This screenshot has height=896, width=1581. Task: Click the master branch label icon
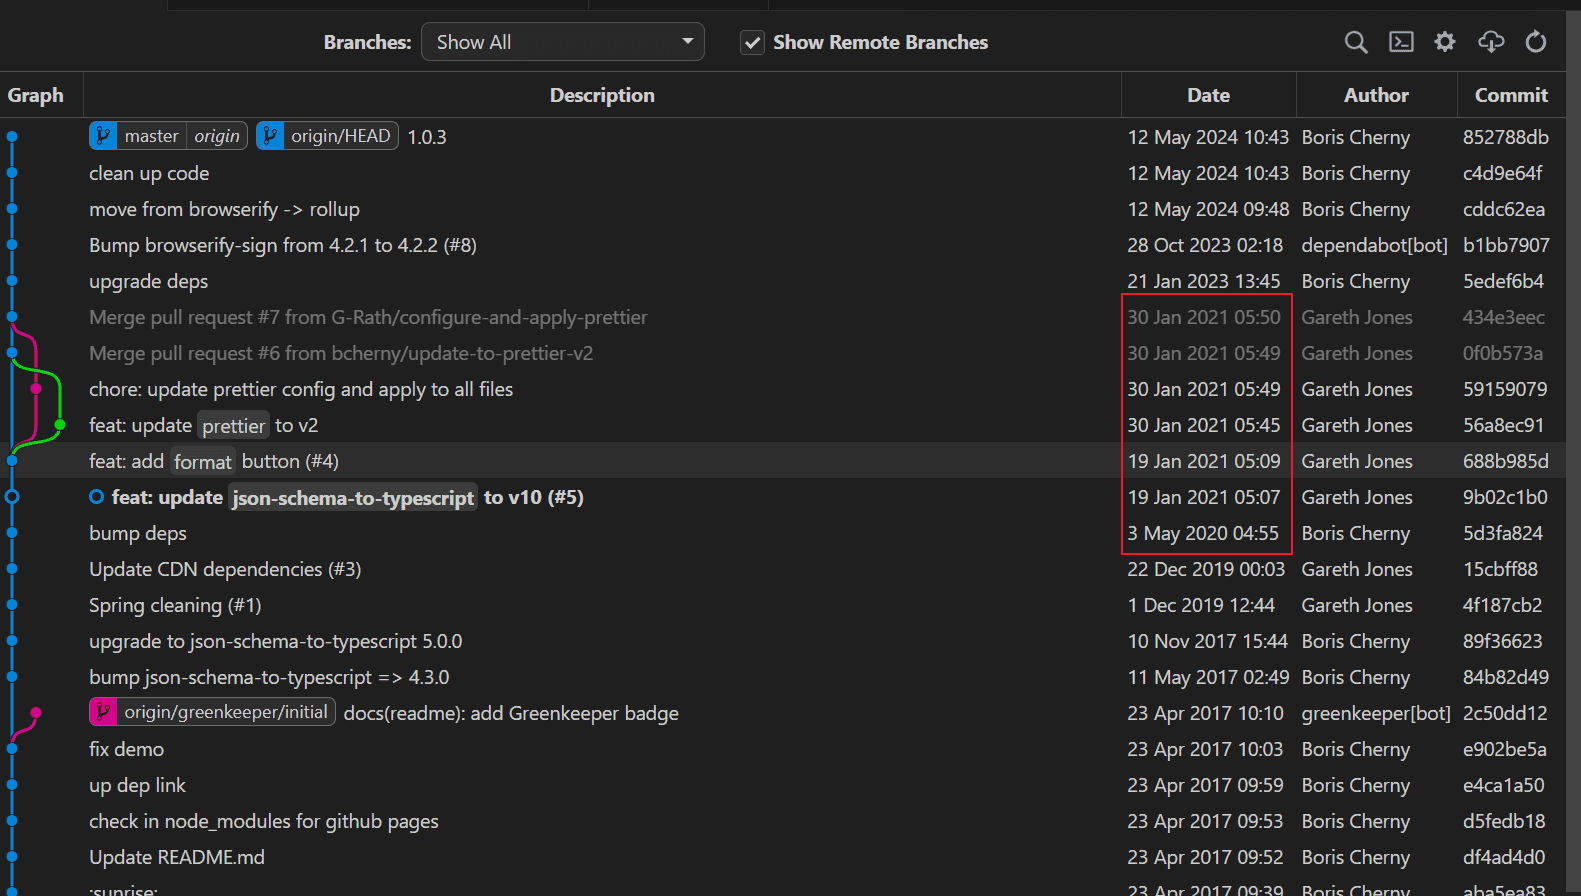tap(104, 136)
